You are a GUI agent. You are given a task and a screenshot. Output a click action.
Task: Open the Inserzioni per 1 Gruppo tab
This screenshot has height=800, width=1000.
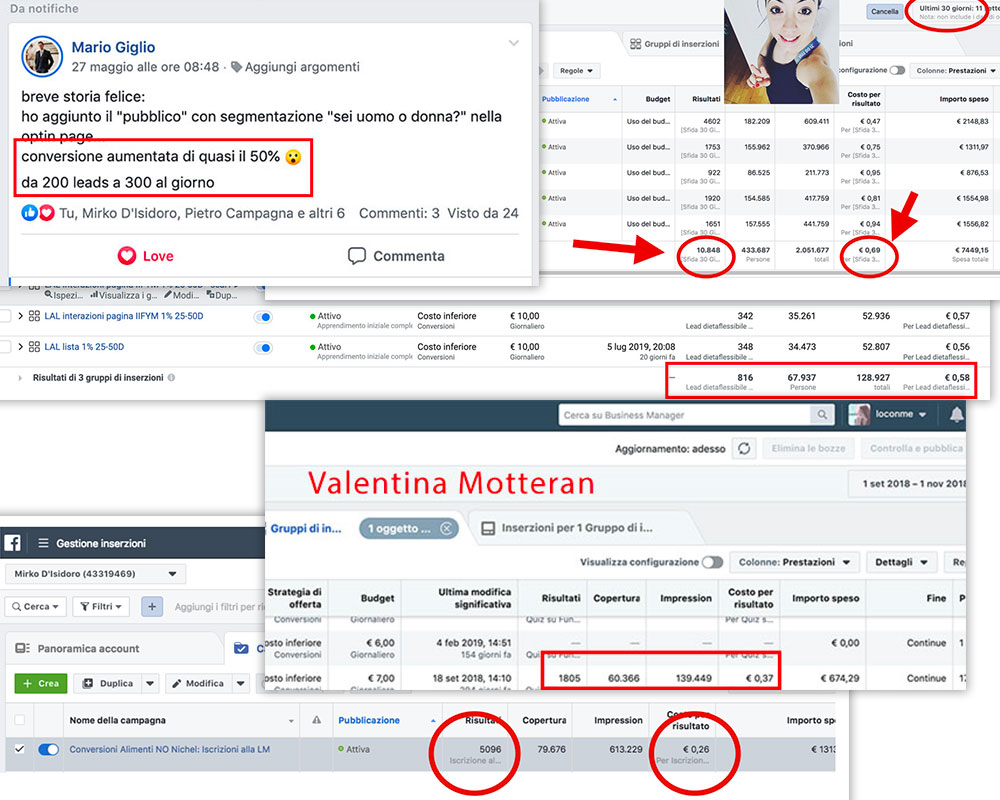coord(572,528)
